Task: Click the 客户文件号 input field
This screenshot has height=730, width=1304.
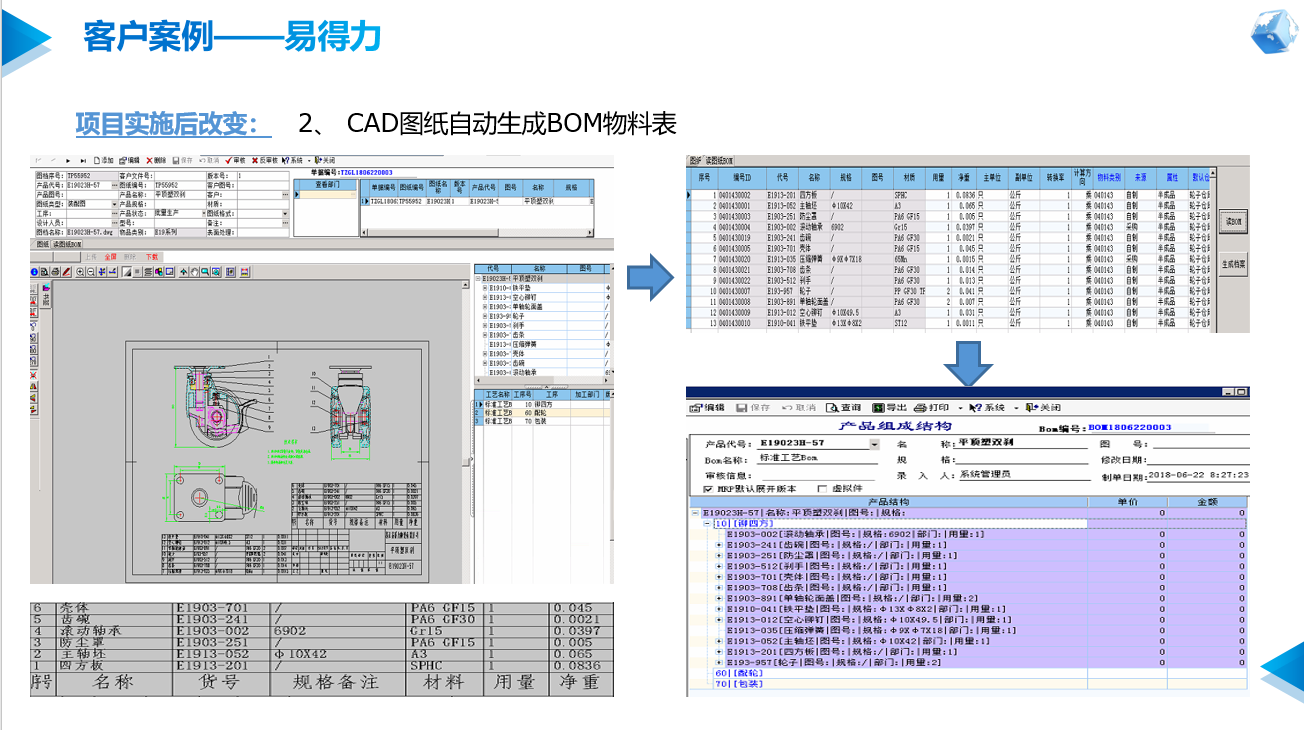Action: coord(180,176)
